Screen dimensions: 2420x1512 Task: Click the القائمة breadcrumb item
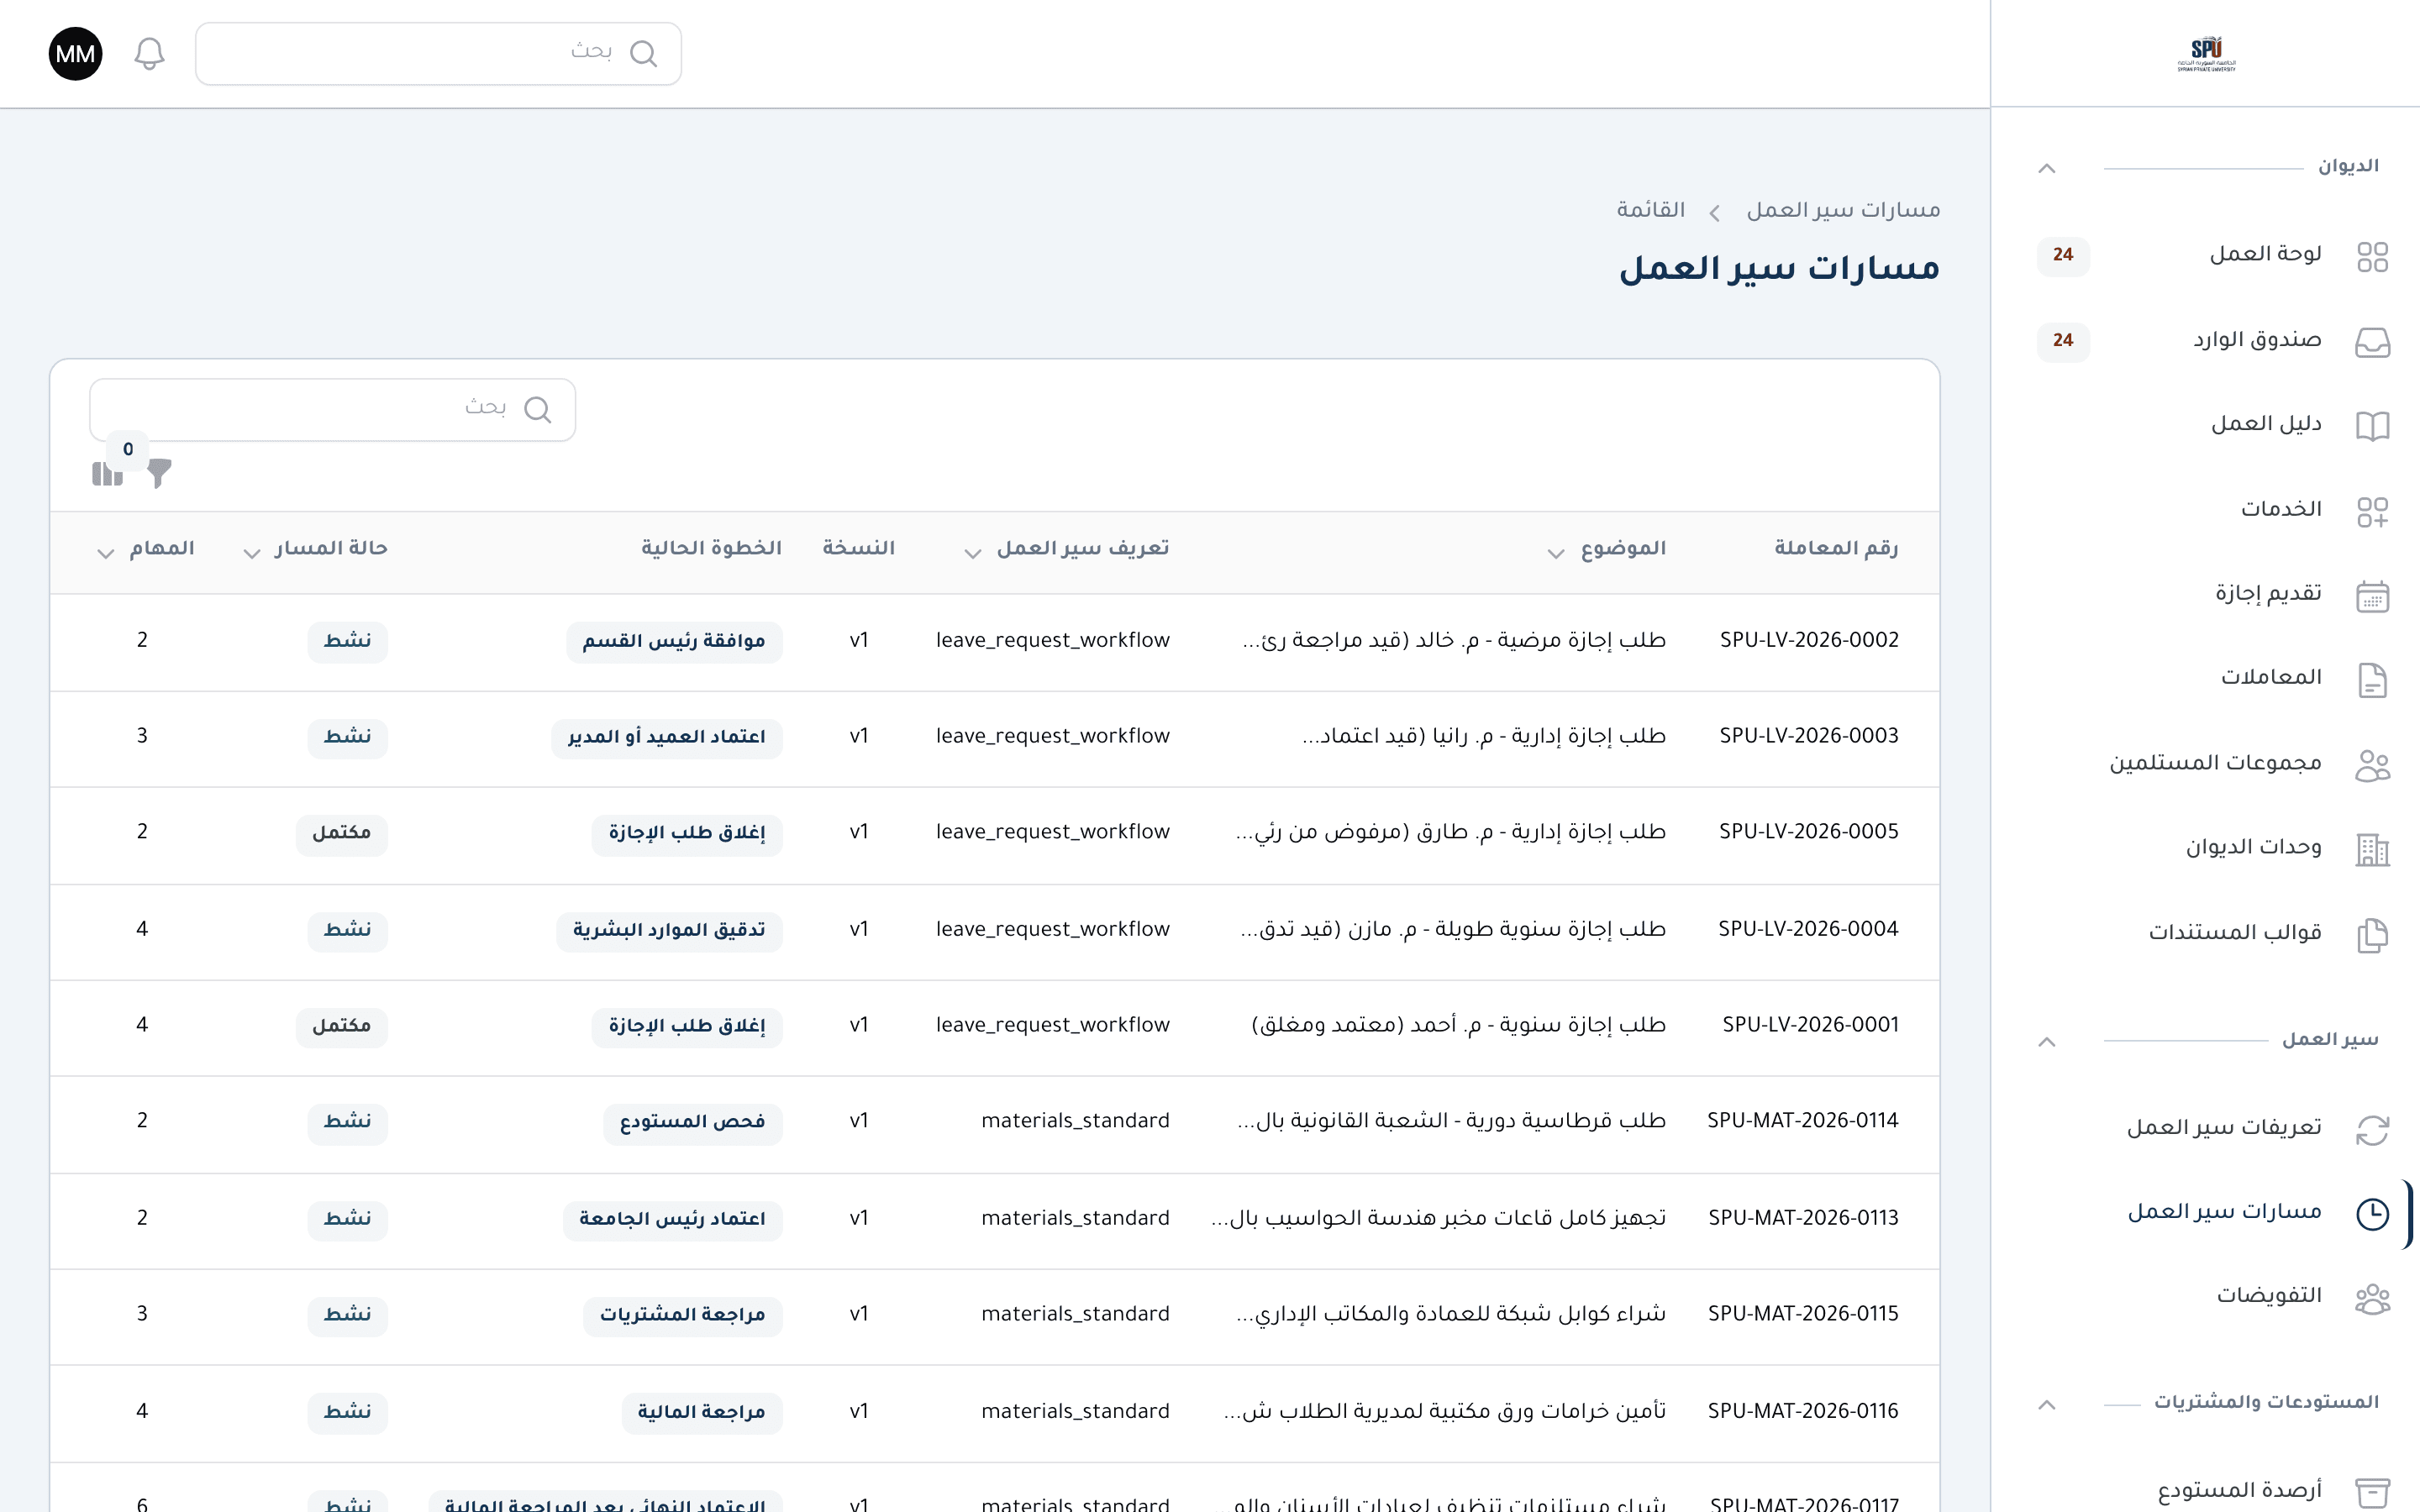(x=1651, y=210)
